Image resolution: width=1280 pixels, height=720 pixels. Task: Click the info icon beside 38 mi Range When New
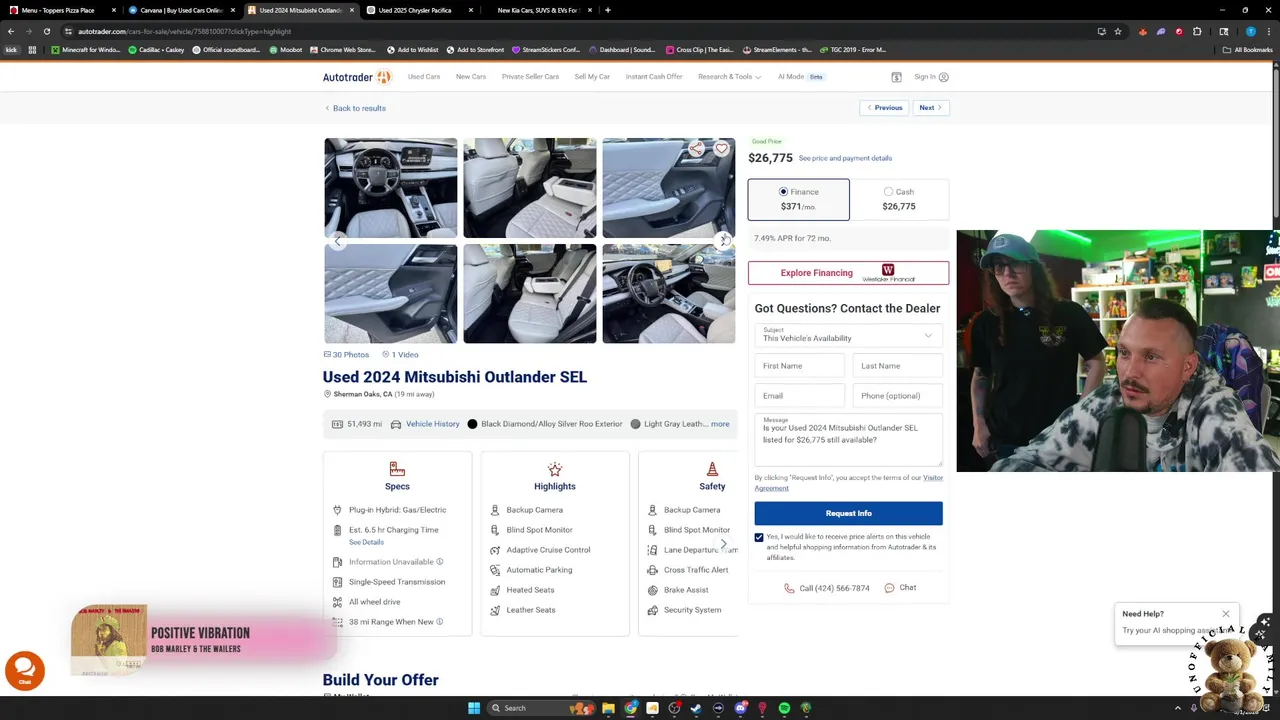coord(440,622)
